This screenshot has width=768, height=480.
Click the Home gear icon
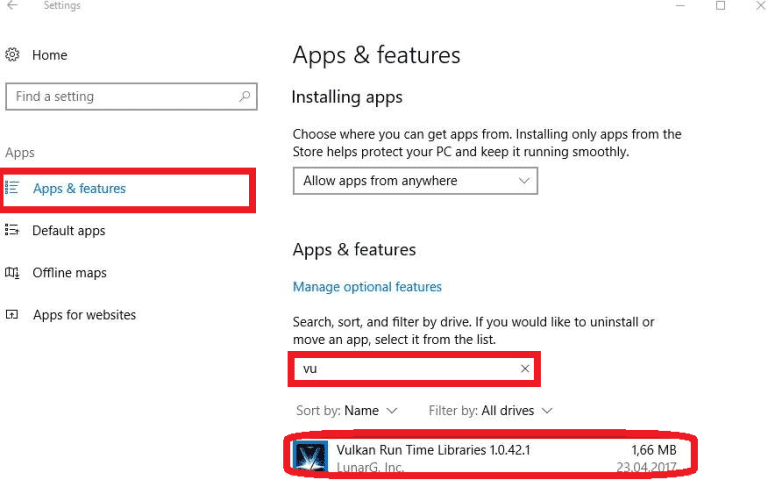(13, 55)
